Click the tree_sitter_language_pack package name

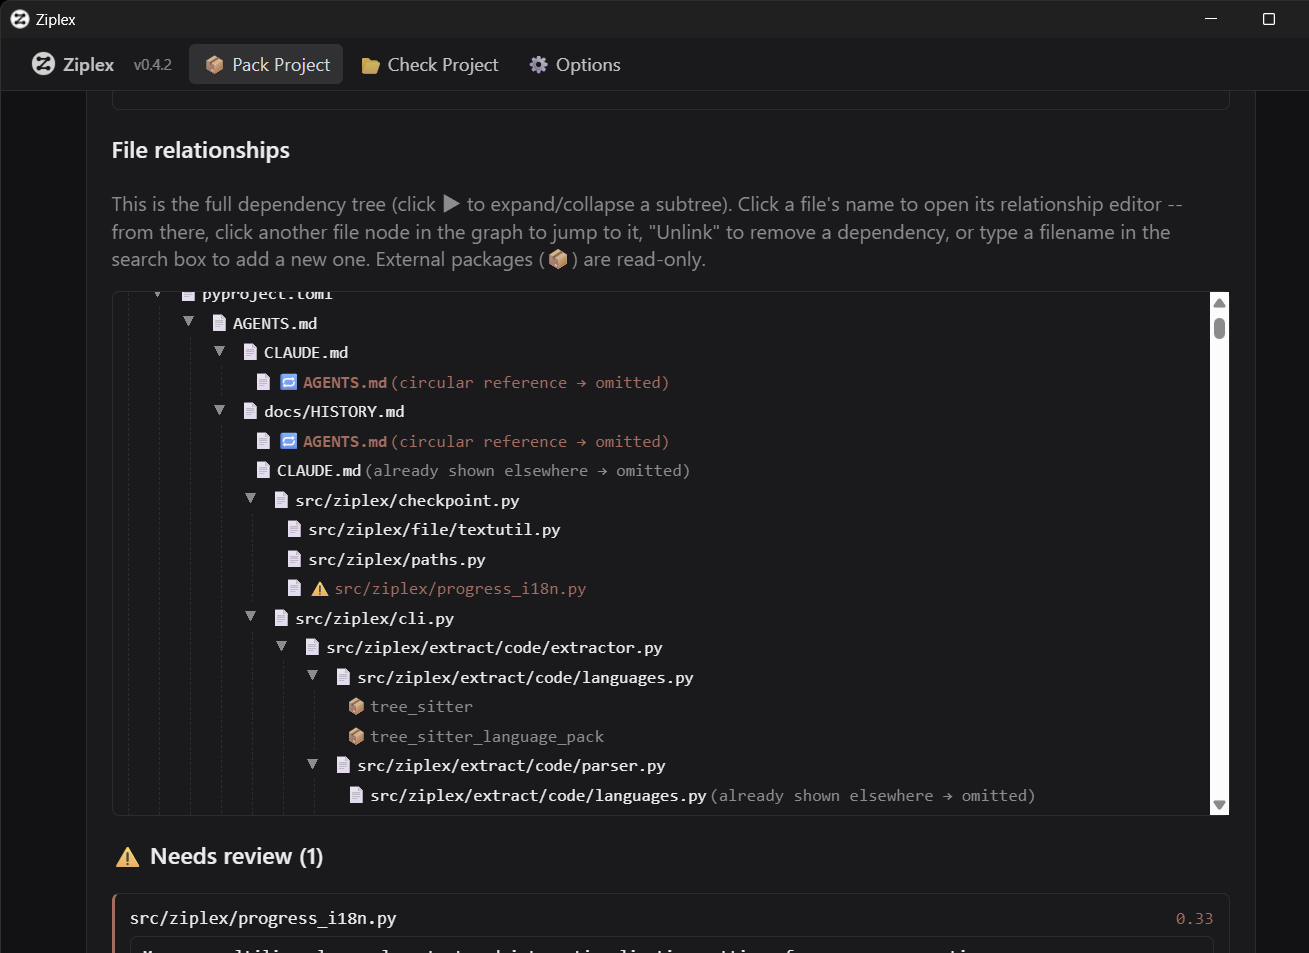487,736
